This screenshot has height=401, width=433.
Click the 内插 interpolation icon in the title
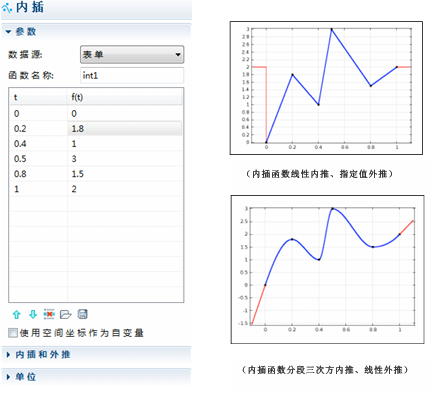tap(7, 8)
